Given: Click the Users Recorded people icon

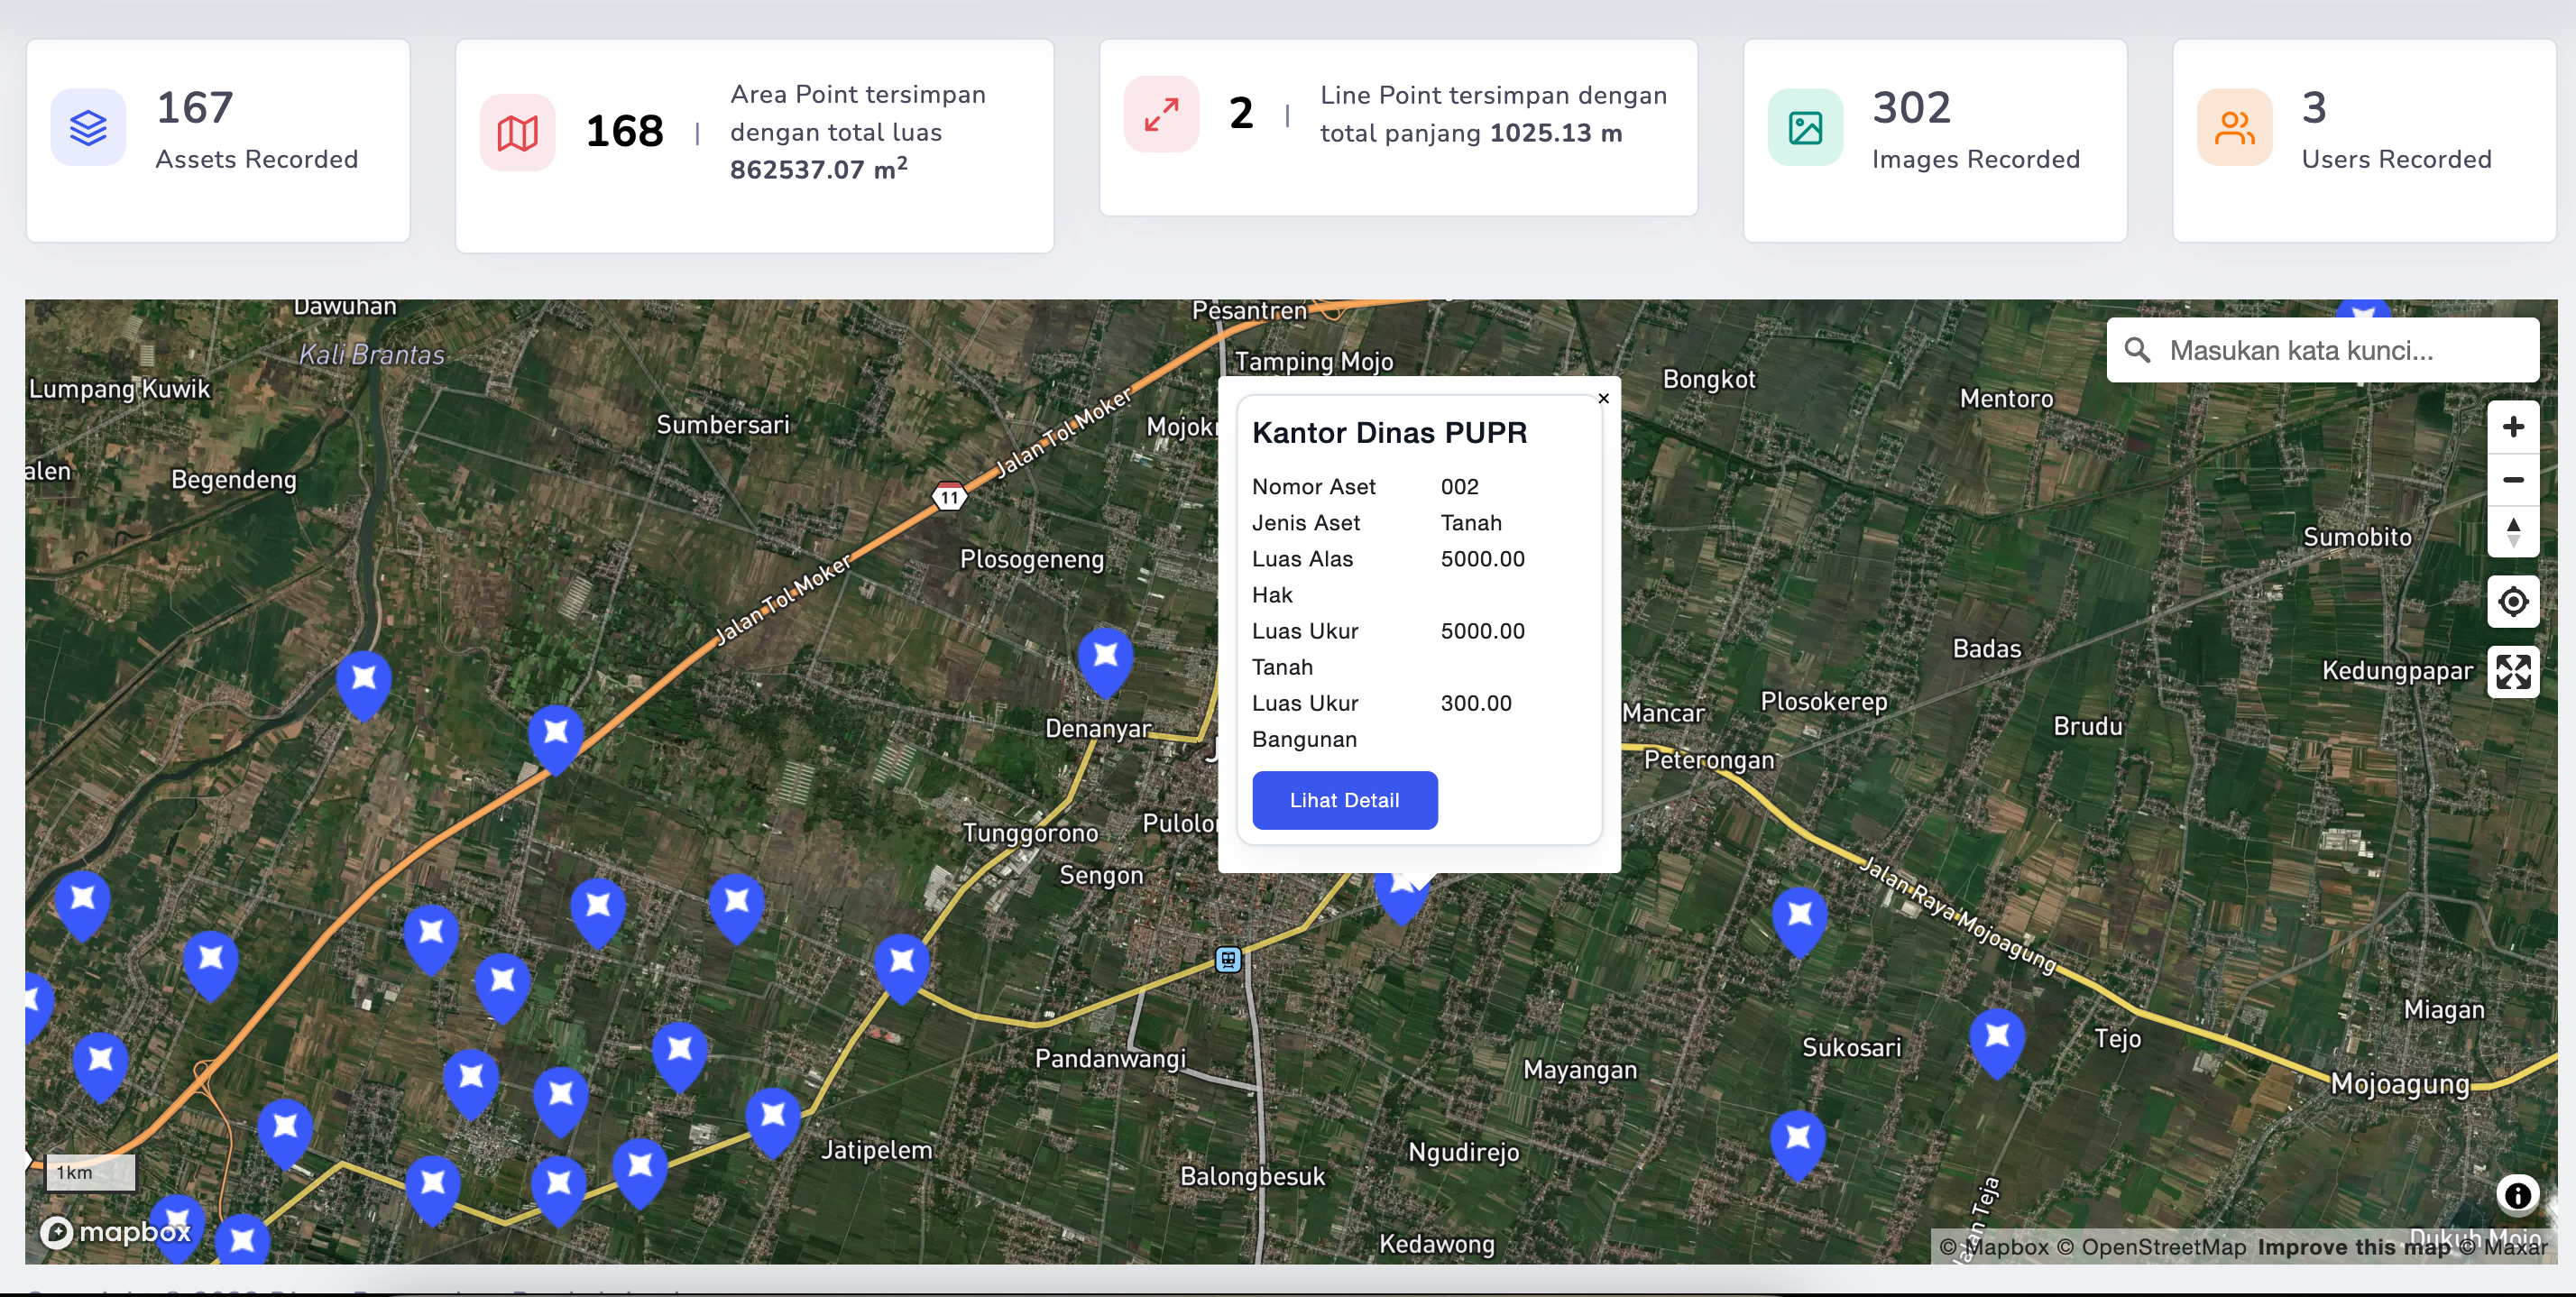Looking at the screenshot, I should click(x=2234, y=128).
